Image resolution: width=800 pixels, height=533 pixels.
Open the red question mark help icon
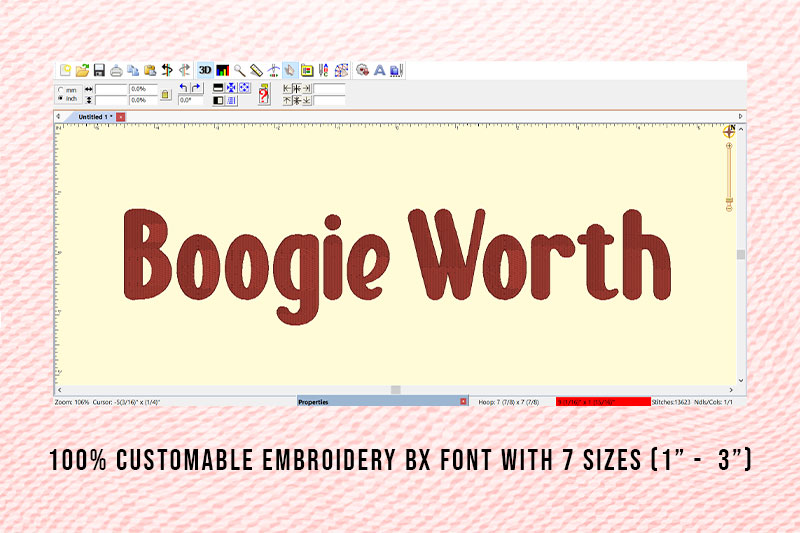264,94
